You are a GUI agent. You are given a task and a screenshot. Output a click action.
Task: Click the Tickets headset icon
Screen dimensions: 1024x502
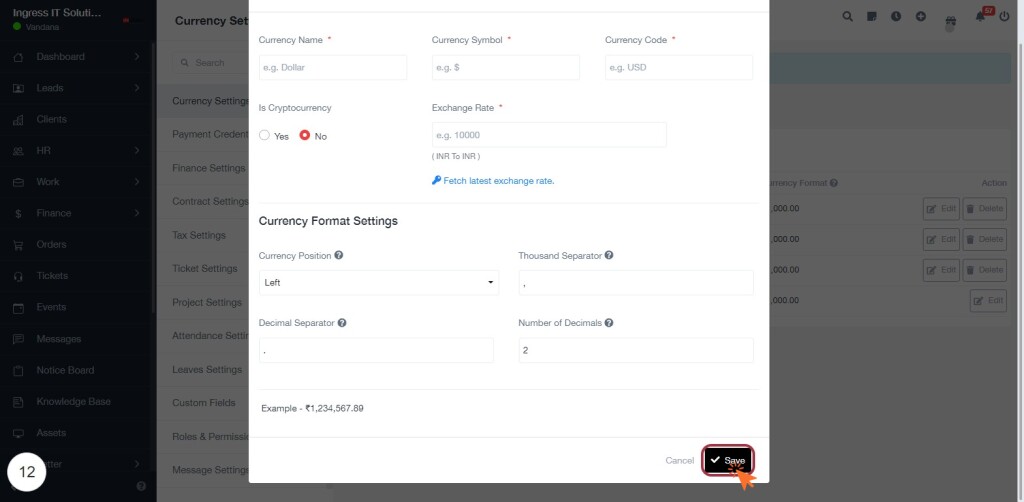pyautogui.click(x=18, y=276)
